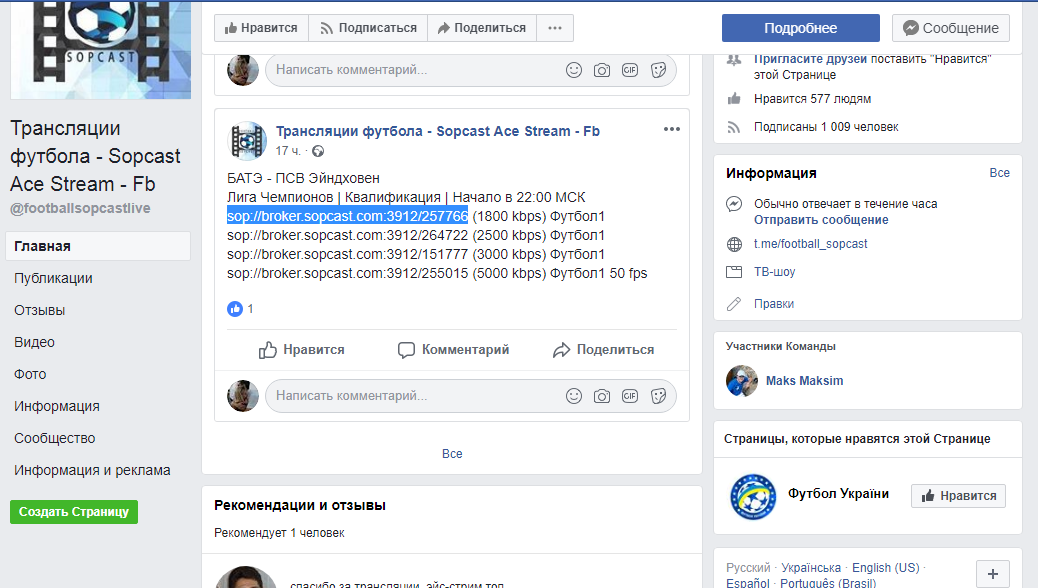Viewport: 1038px width, 588px height.
Task: Click the Пригласите друзей link
Action: pyautogui.click(x=810, y=59)
